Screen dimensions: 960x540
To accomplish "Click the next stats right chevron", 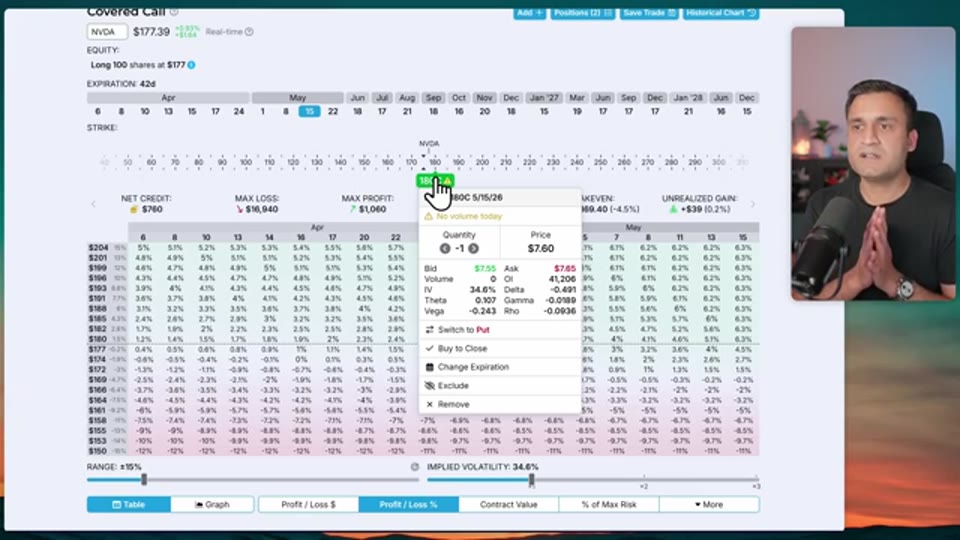I will pyautogui.click(x=753, y=204).
